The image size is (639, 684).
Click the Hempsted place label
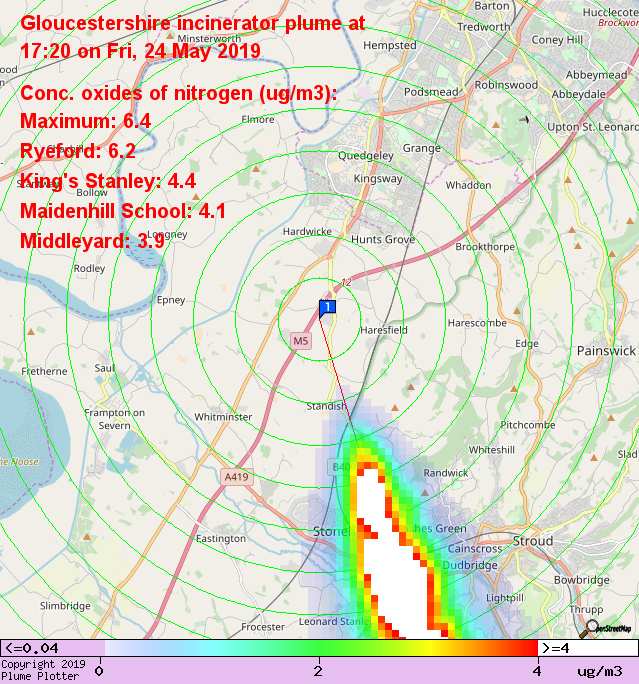(390, 45)
